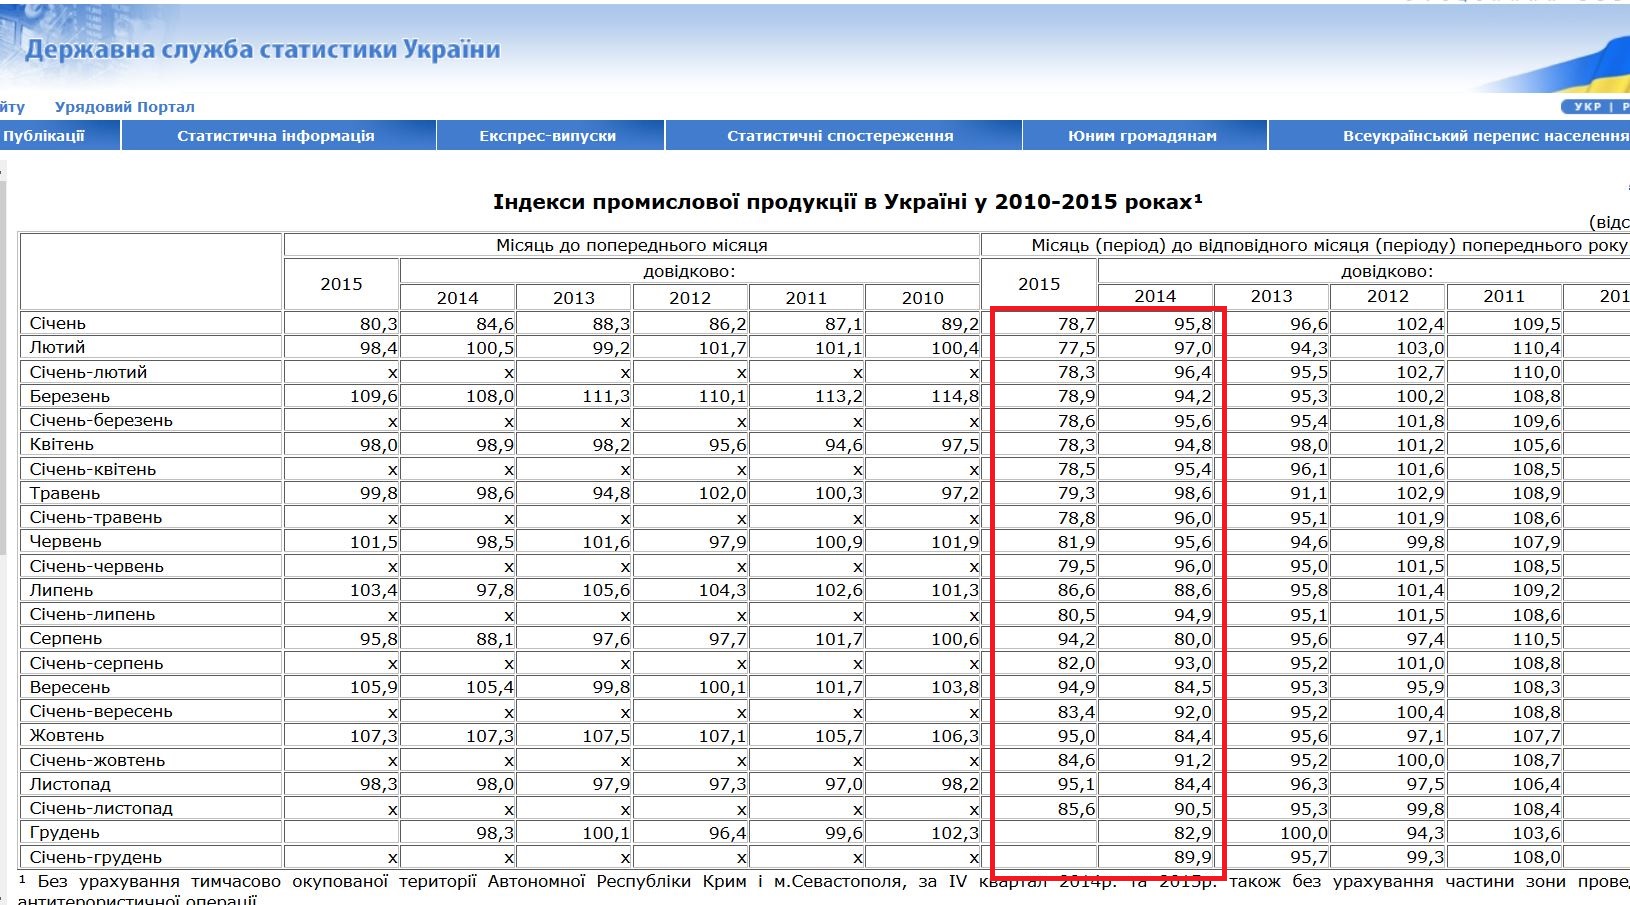Click the page heading Індекси промислової продукції
Image resolution: width=1630 pixels, height=905 pixels.
click(847, 202)
